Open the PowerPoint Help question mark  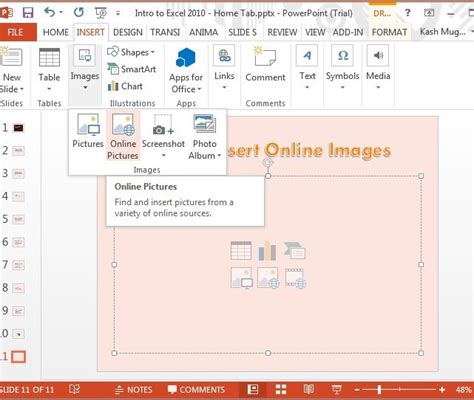pos(407,13)
